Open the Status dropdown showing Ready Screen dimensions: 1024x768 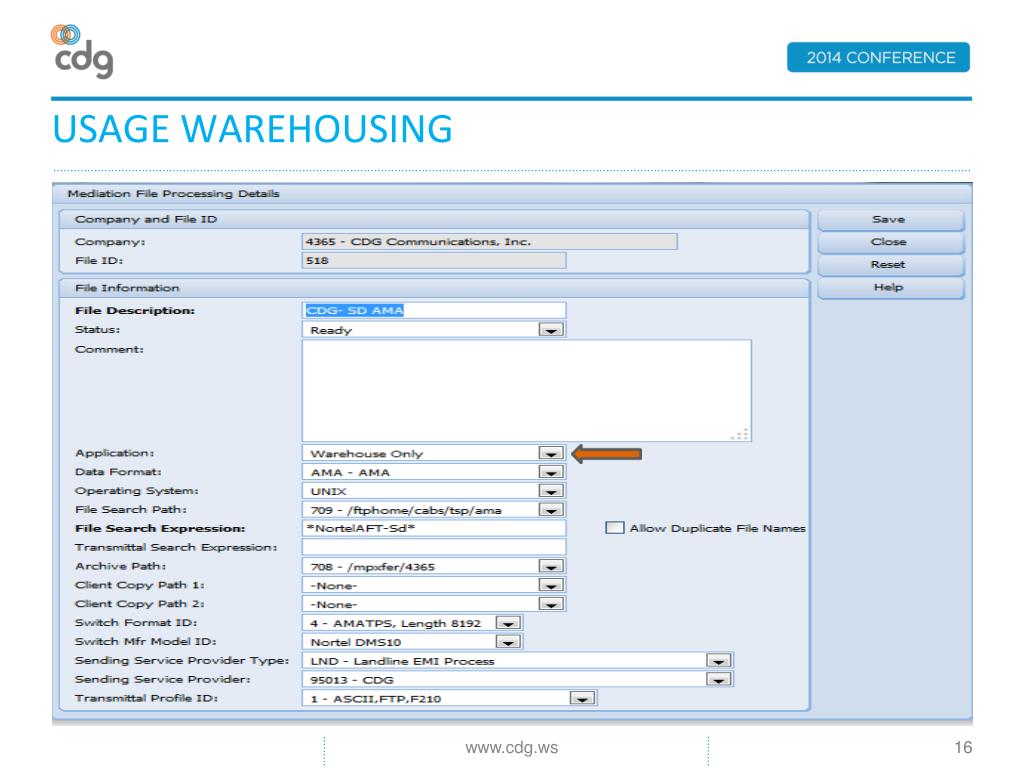pos(551,330)
